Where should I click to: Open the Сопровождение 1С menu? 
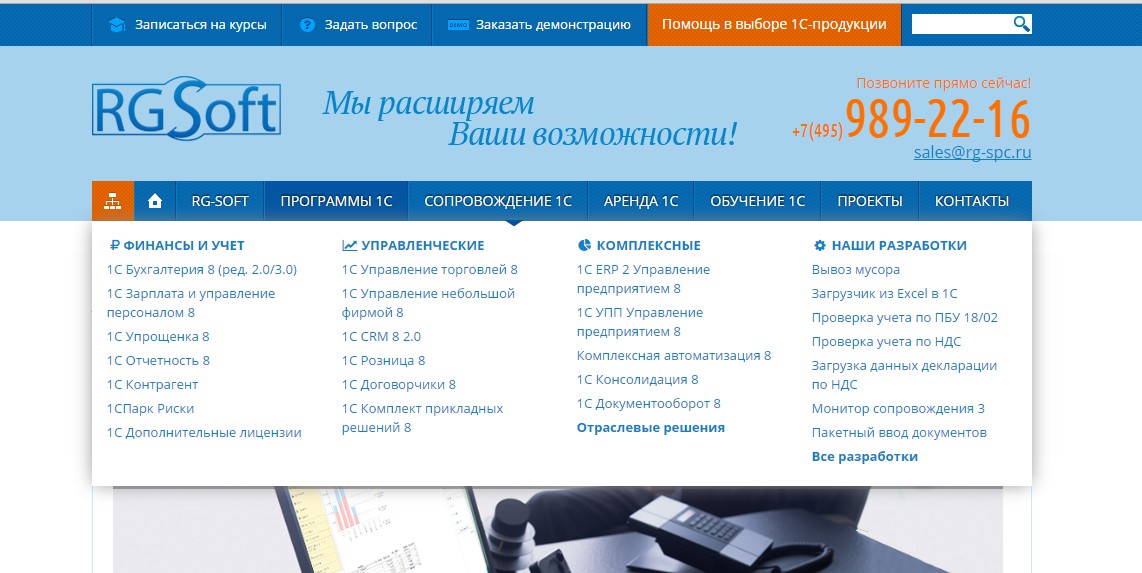tap(498, 201)
